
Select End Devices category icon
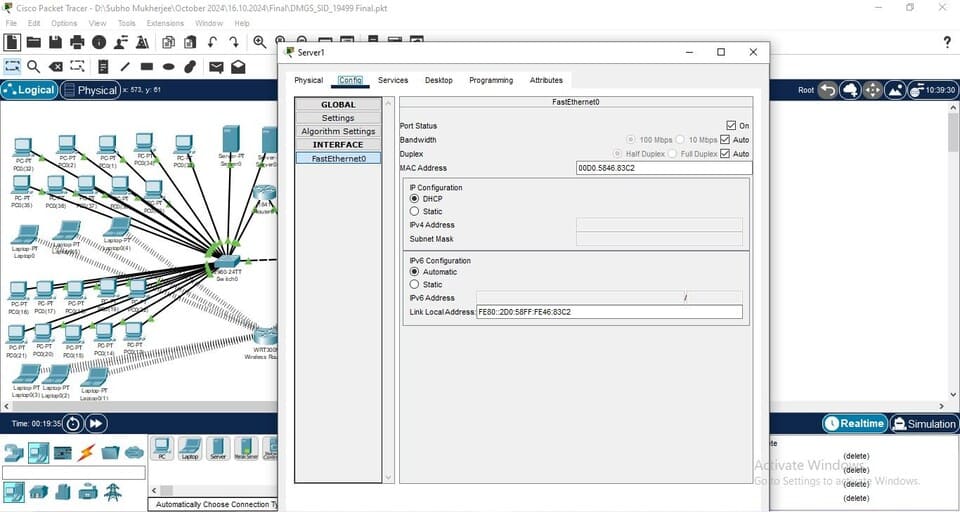[x=38, y=453]
